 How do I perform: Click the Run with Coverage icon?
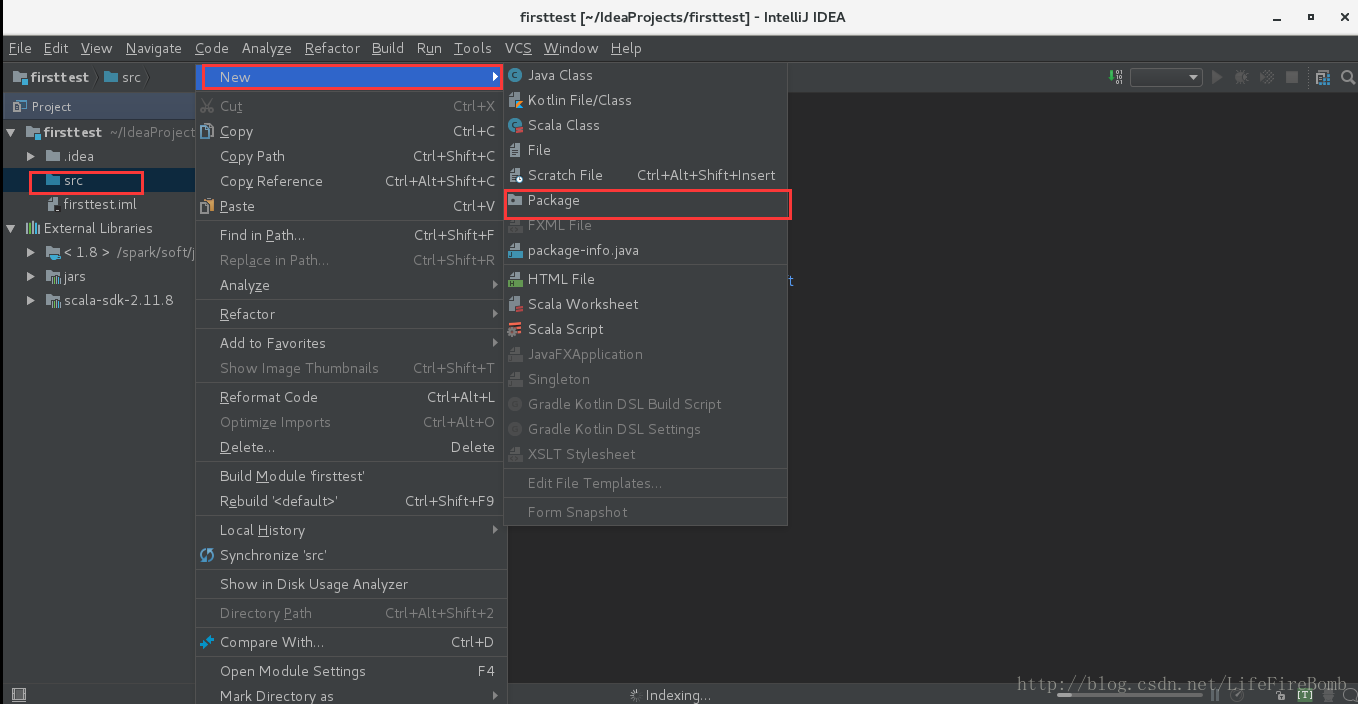point(1267,77)
